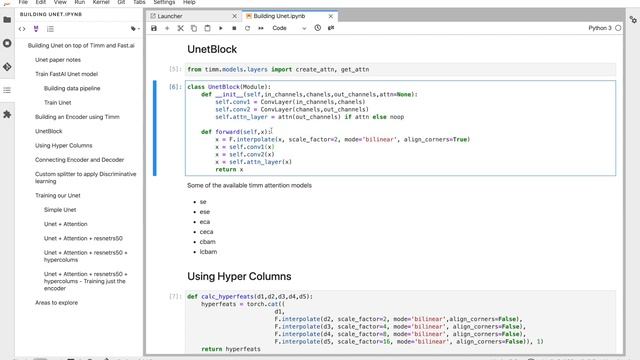640x360 pixels.
Task: Open the Git menu
Action: coord(121,2)
